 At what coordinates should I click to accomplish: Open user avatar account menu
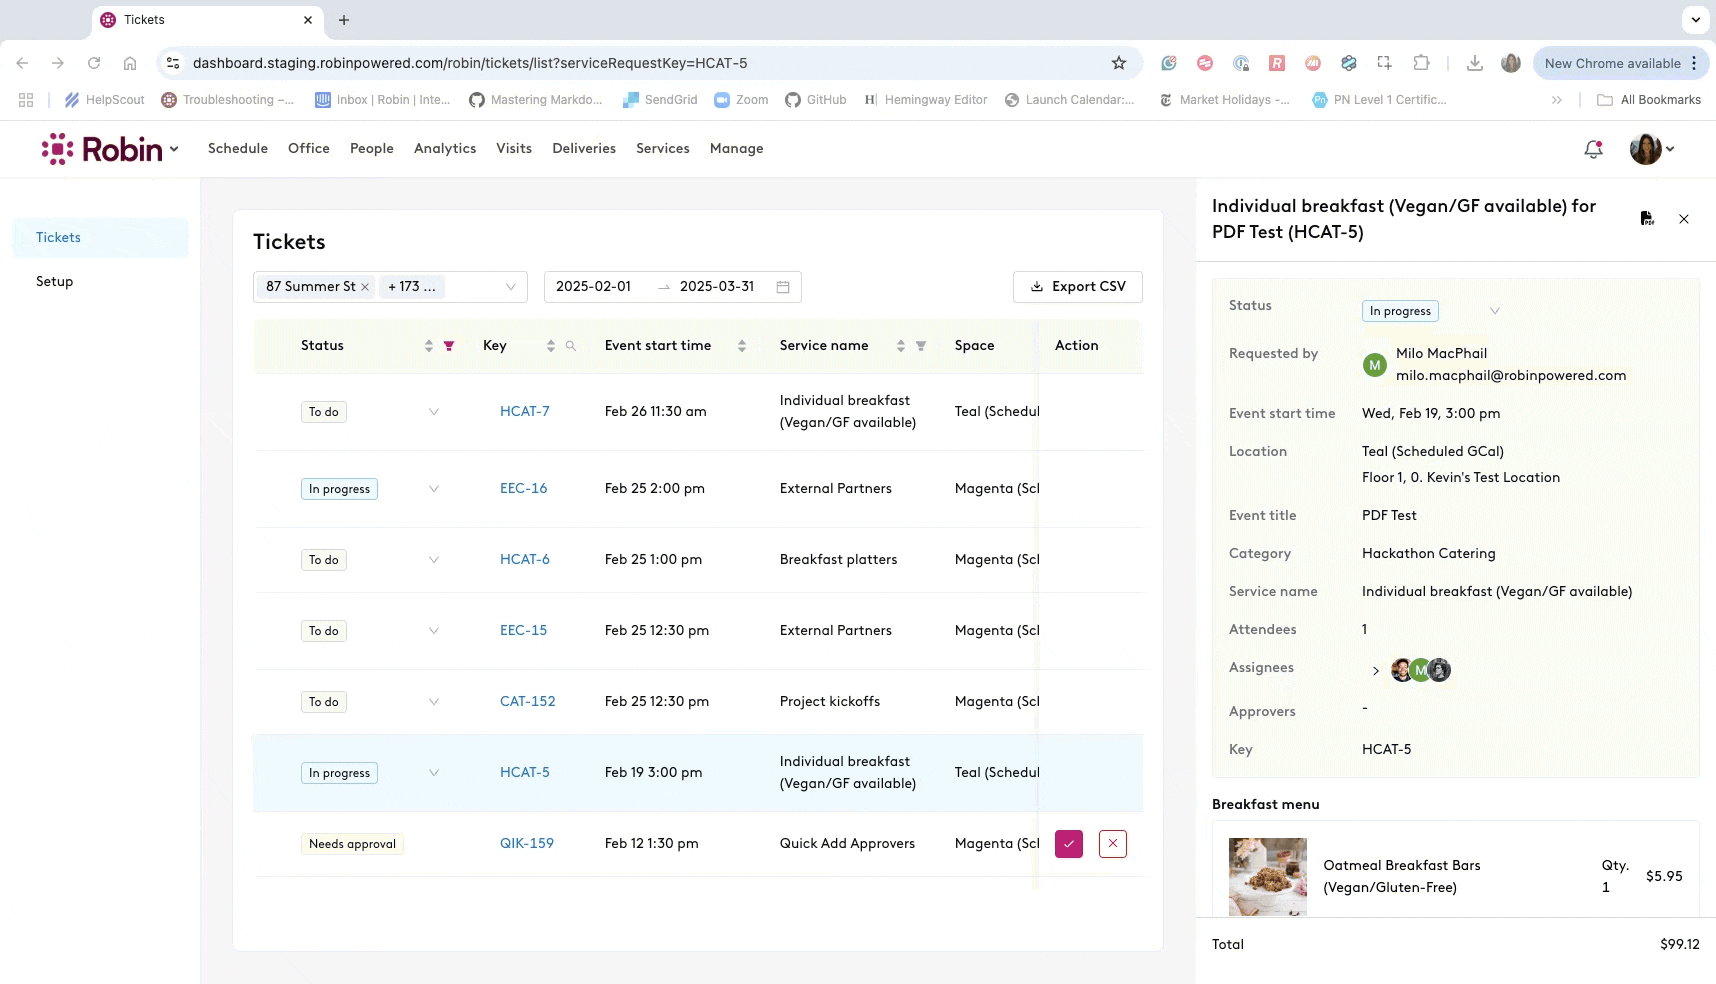(x=1652, y=149)
